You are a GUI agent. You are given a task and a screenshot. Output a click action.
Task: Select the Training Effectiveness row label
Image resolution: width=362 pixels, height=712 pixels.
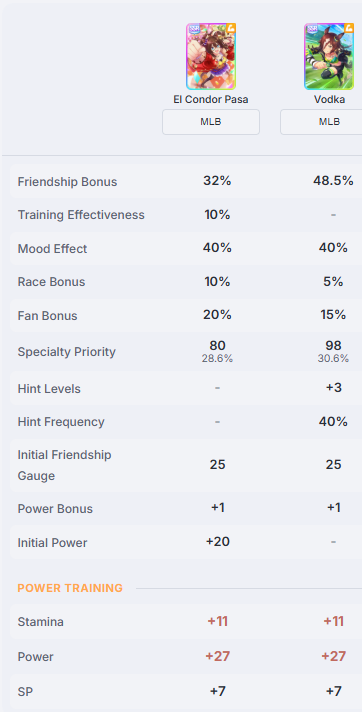click(81, 215)
